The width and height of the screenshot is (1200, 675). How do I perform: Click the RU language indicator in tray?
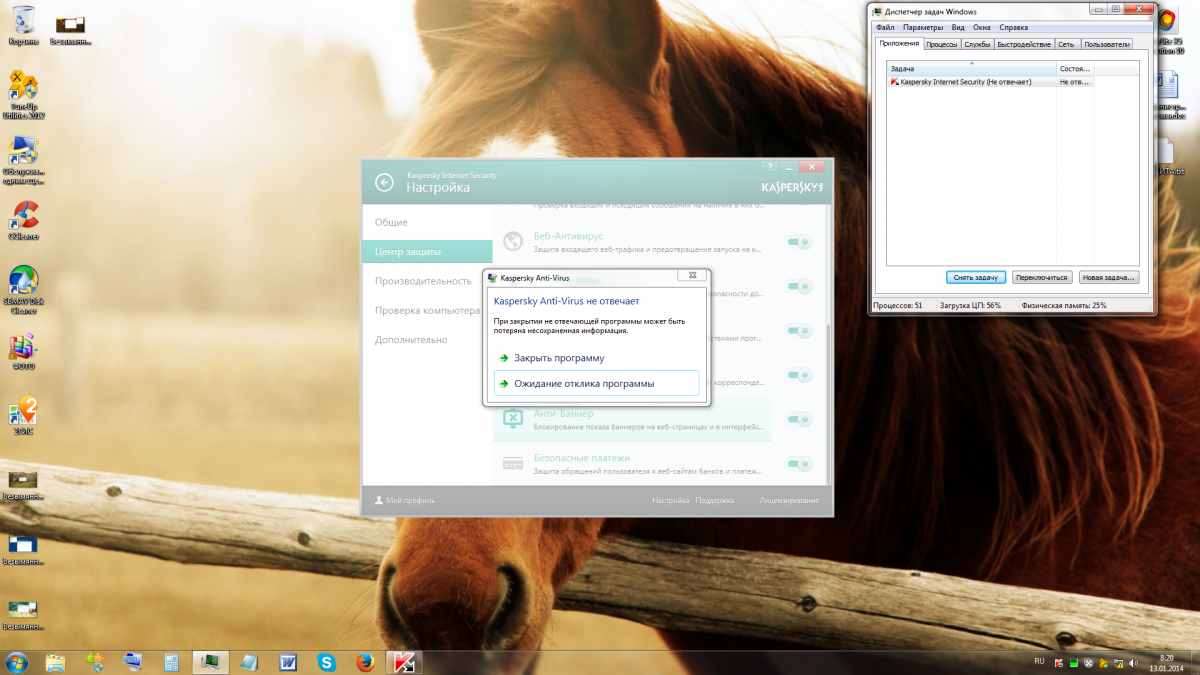pos(1037,662)
